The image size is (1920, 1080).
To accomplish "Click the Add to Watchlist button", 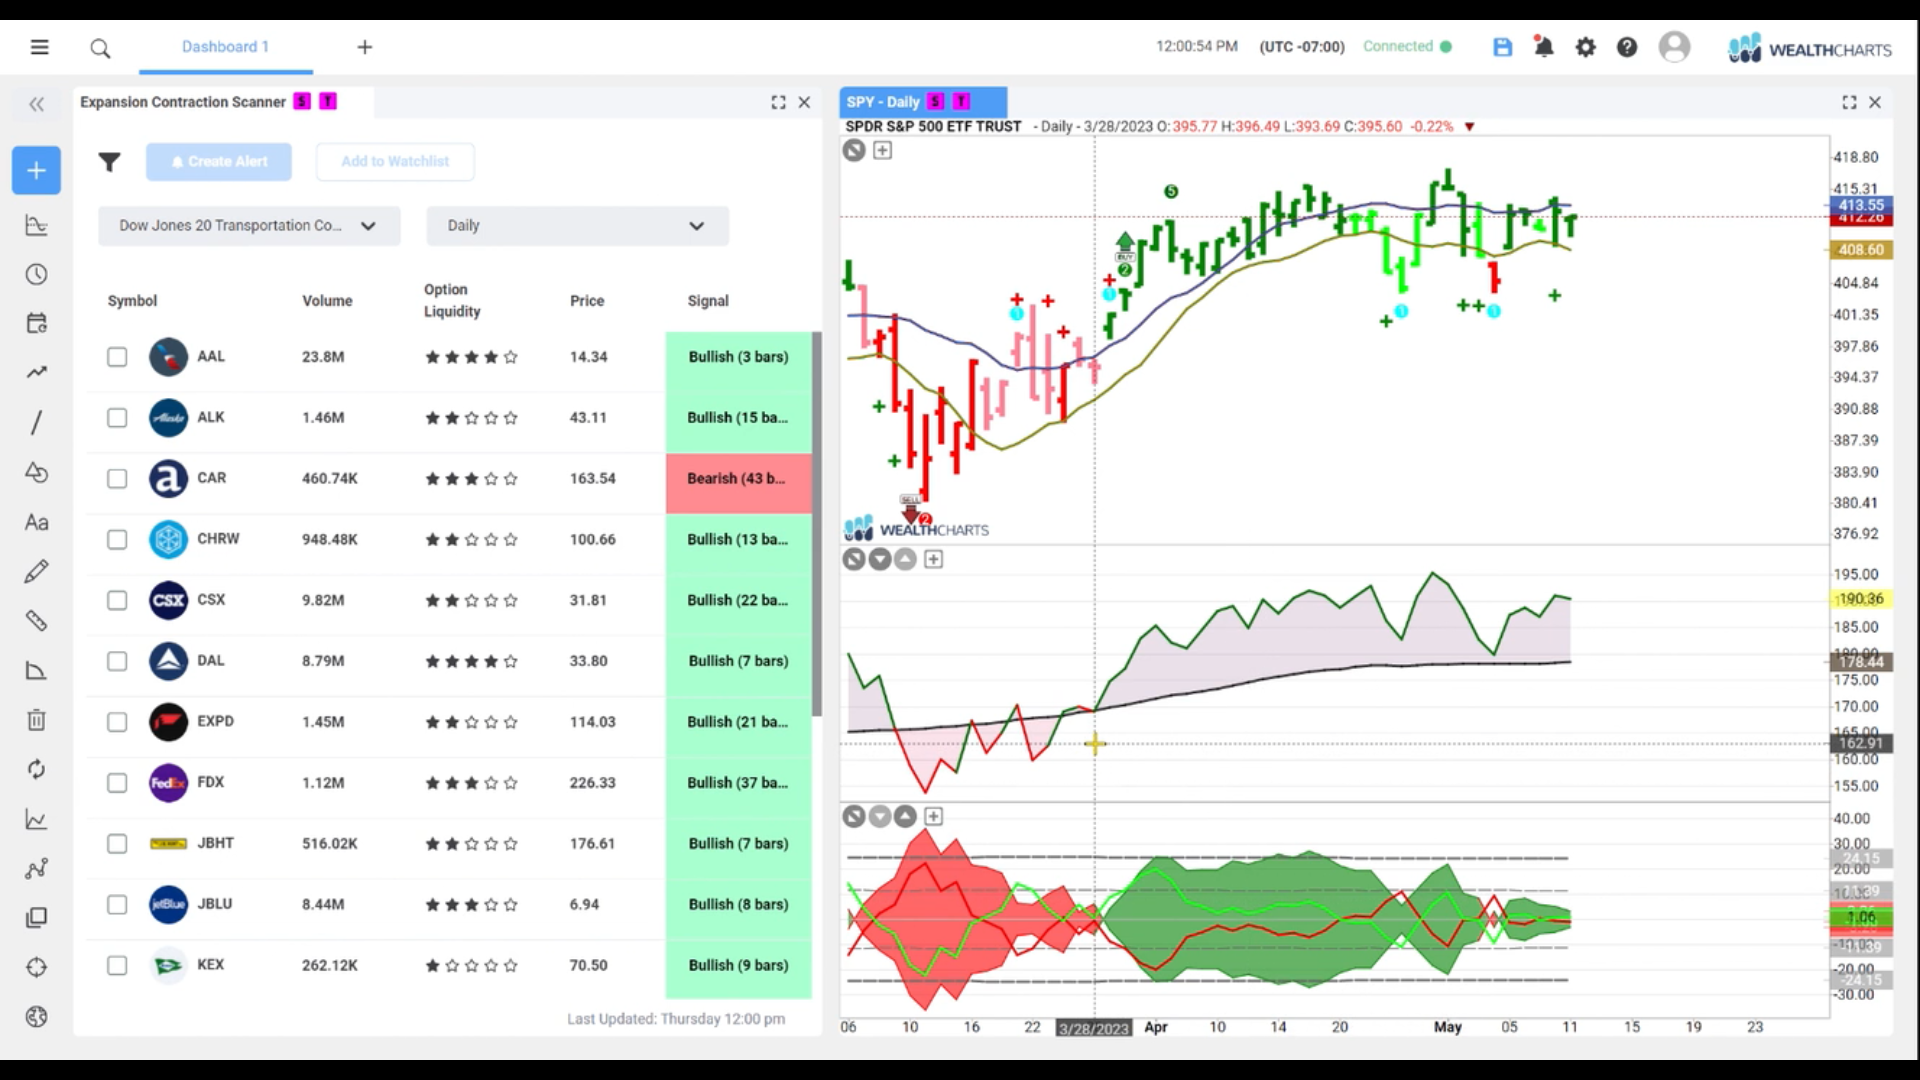I will [x=395, y=162].
